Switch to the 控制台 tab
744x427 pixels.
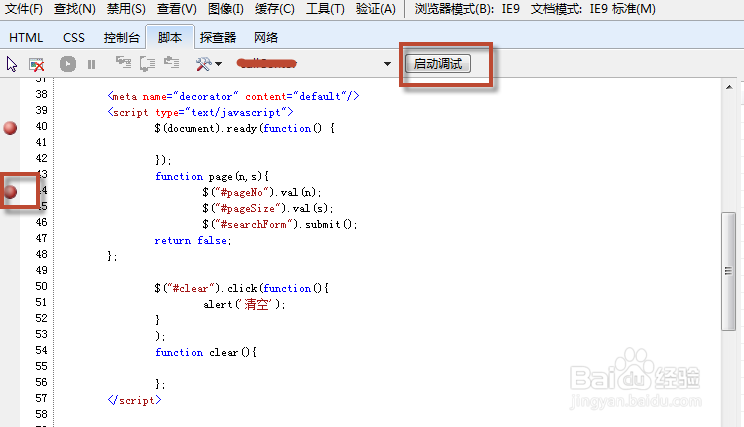(x=121, y=37)
